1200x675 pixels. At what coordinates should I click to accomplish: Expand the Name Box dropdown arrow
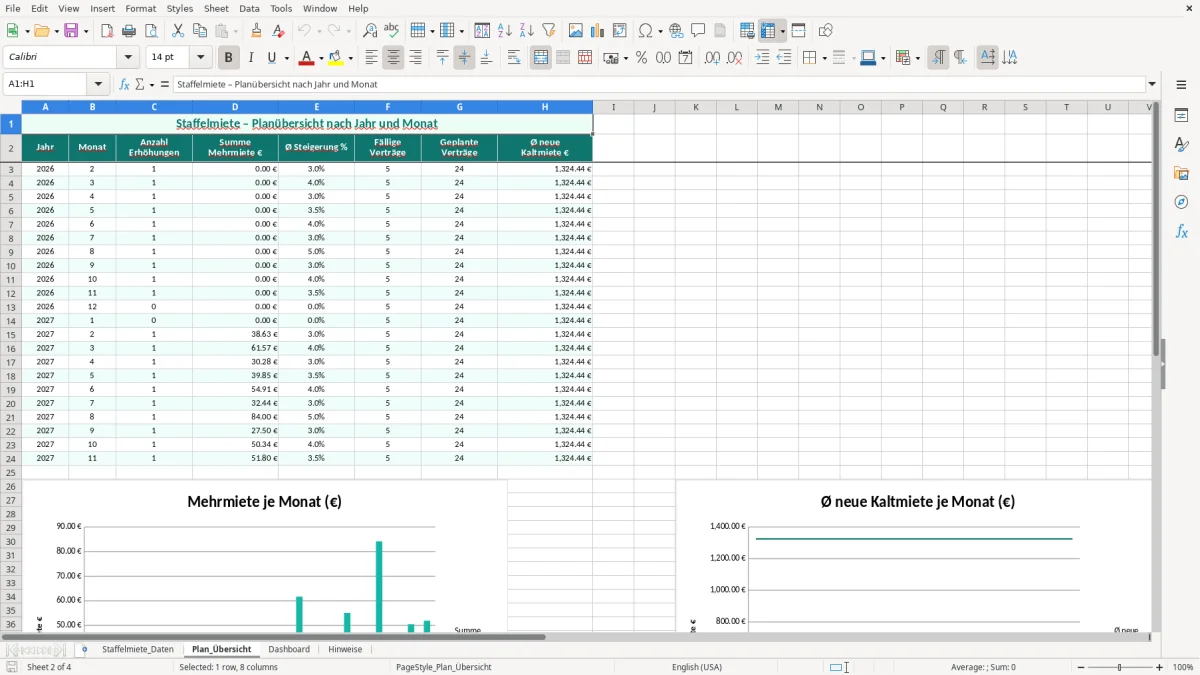[98, 84]
